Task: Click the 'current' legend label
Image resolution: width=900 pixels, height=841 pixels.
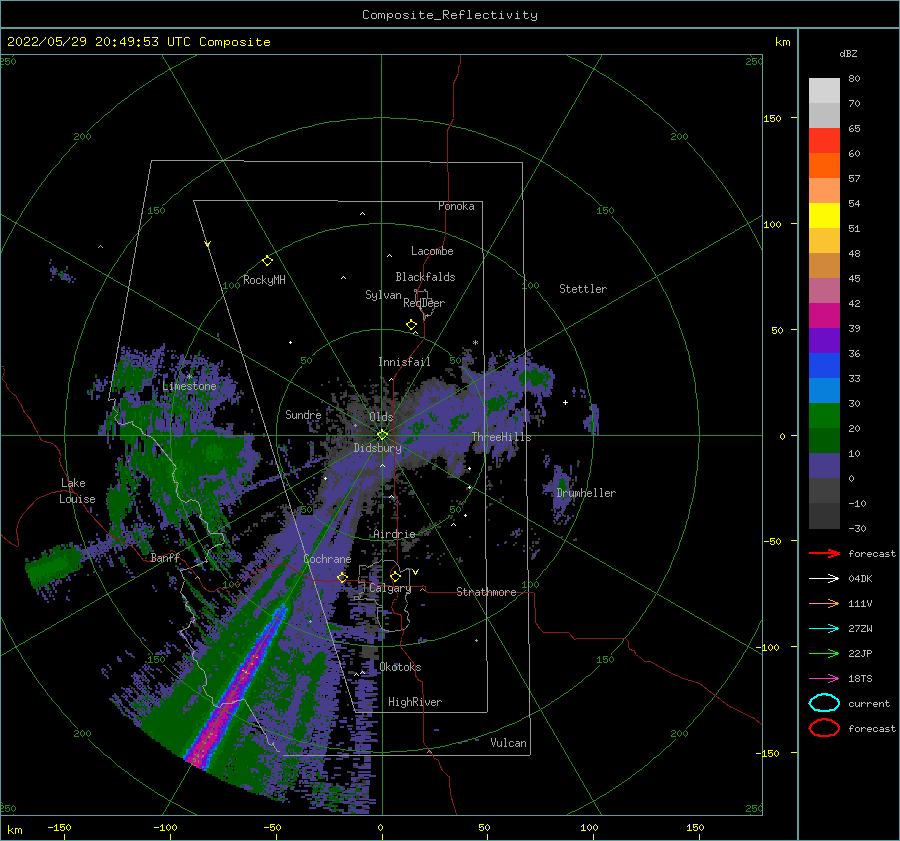Action: point(869,703)
